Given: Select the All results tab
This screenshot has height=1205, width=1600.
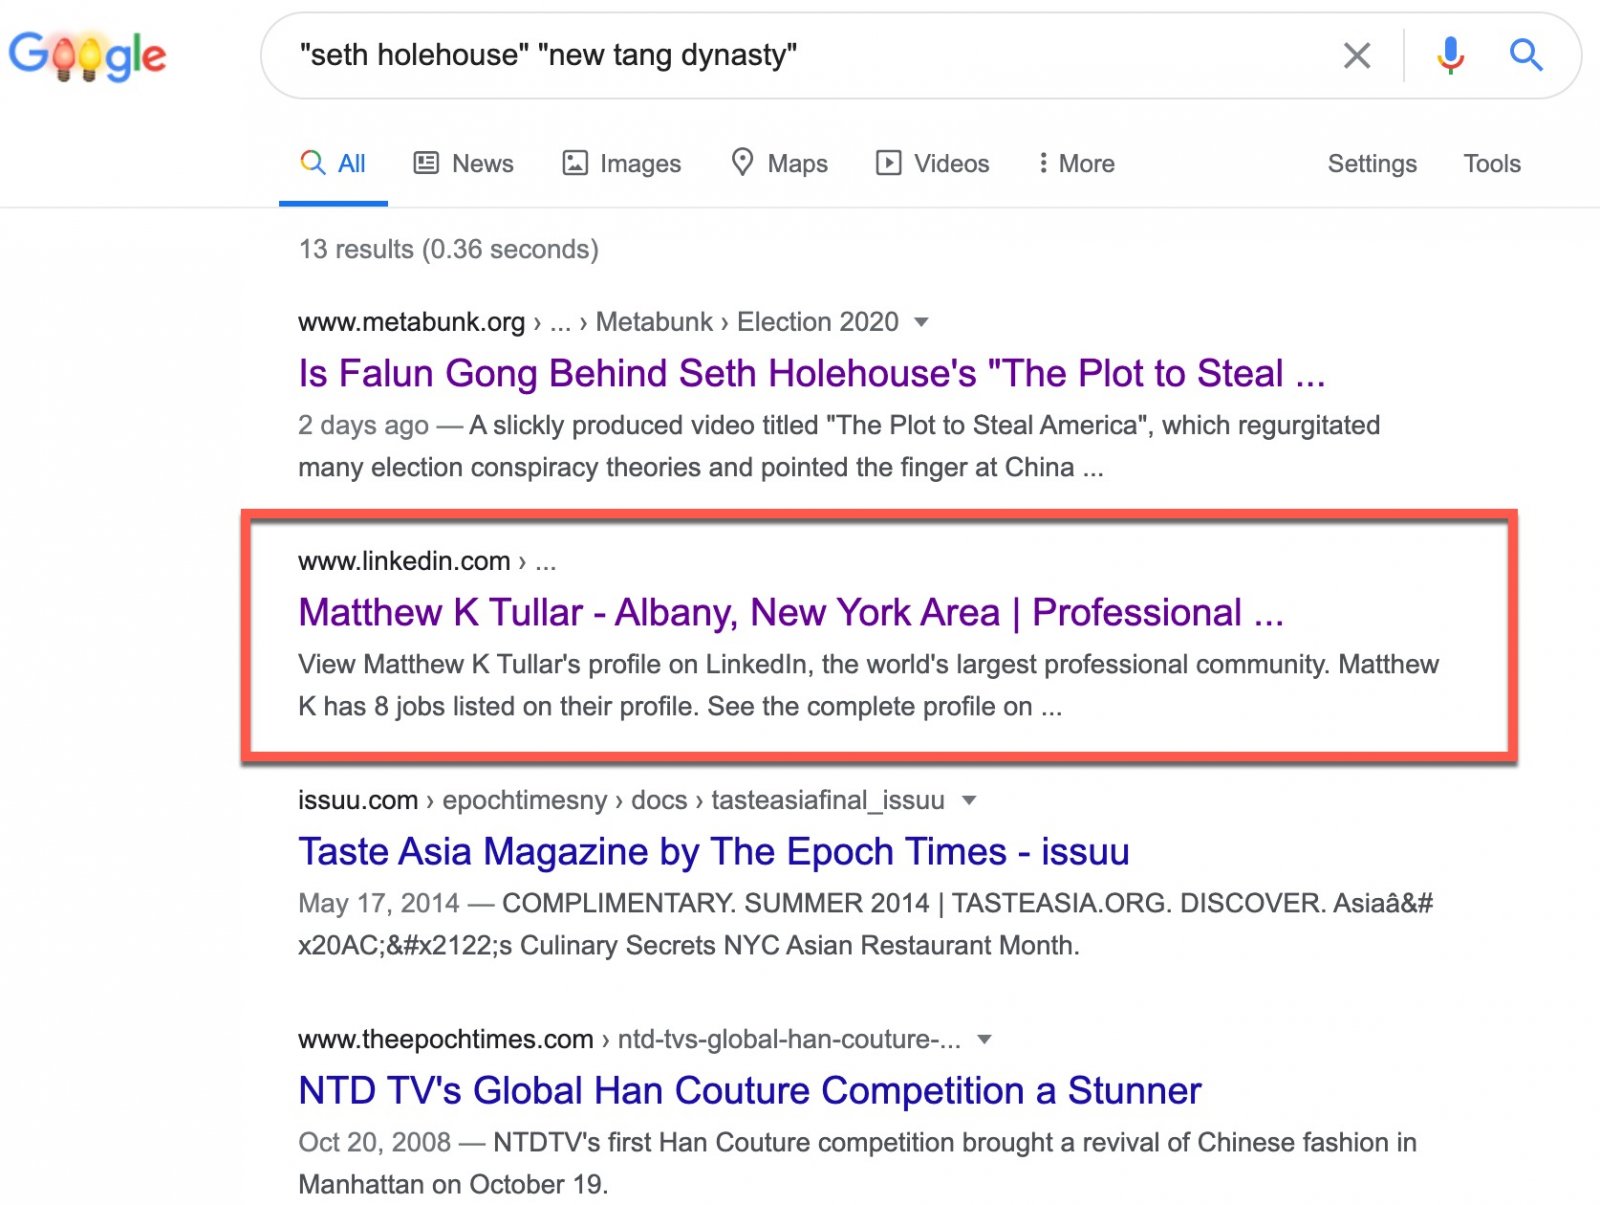Looking at the screenshot, I should pos(333,163).
